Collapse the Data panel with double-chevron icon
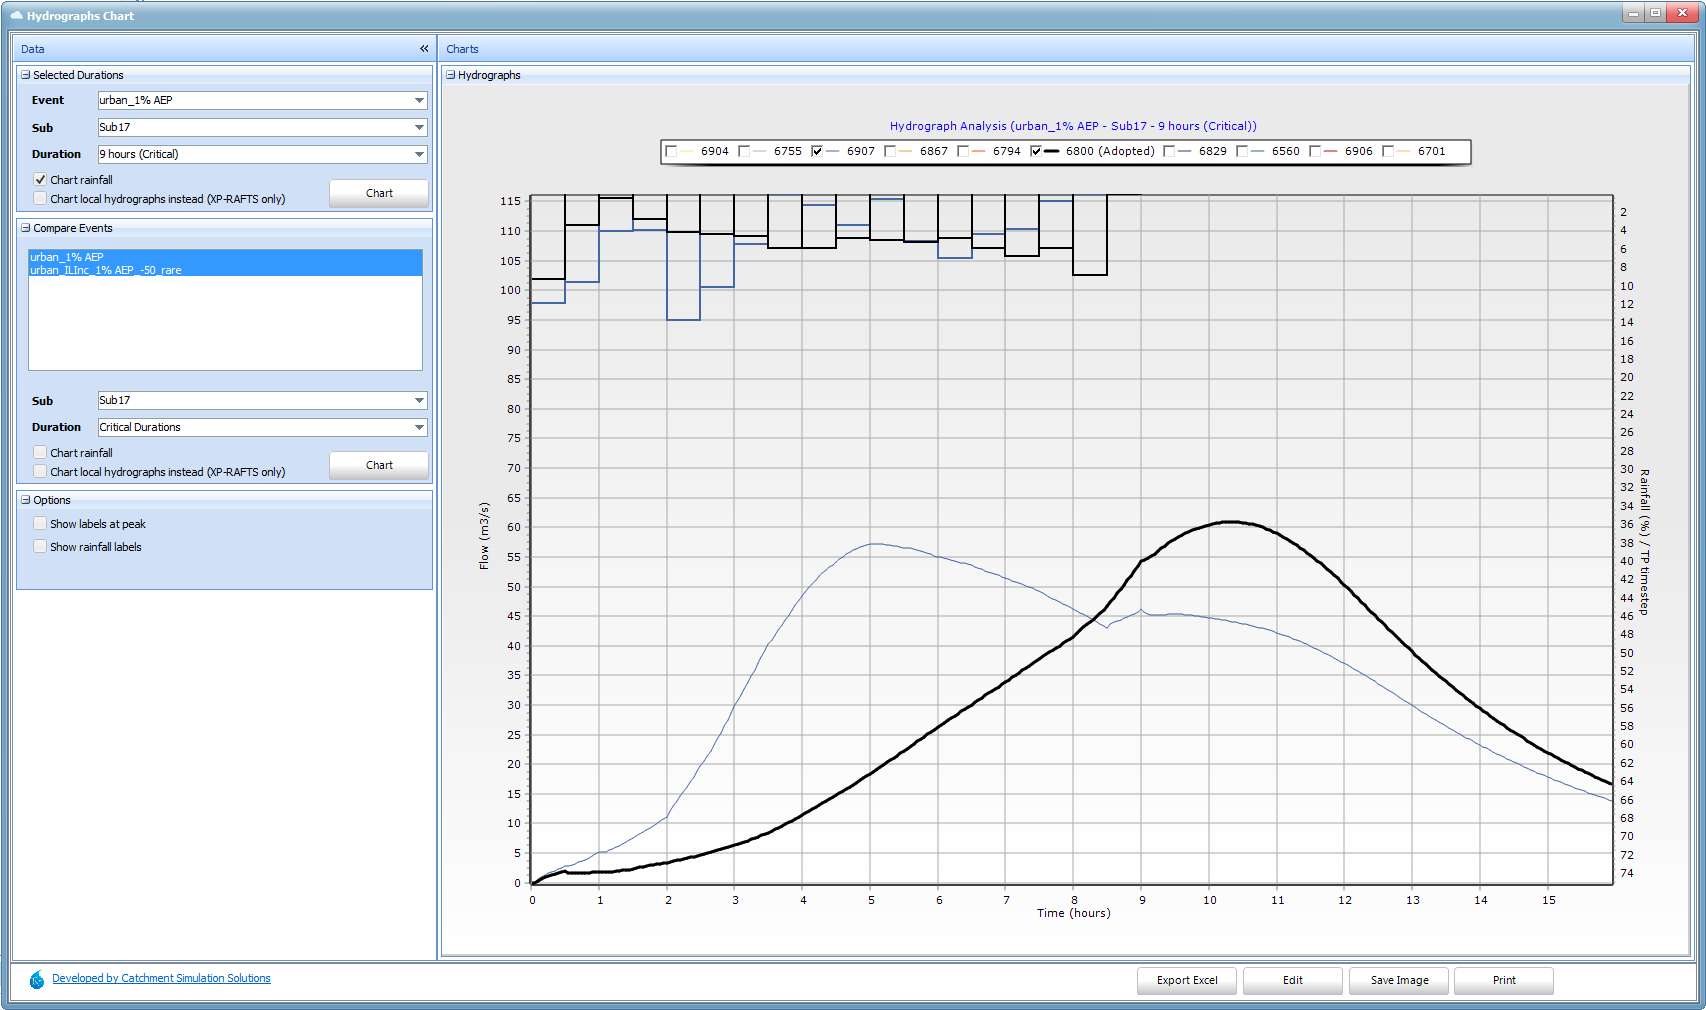The width and height of the screenshot is (1706, 1010). click(x=424, y=49)
